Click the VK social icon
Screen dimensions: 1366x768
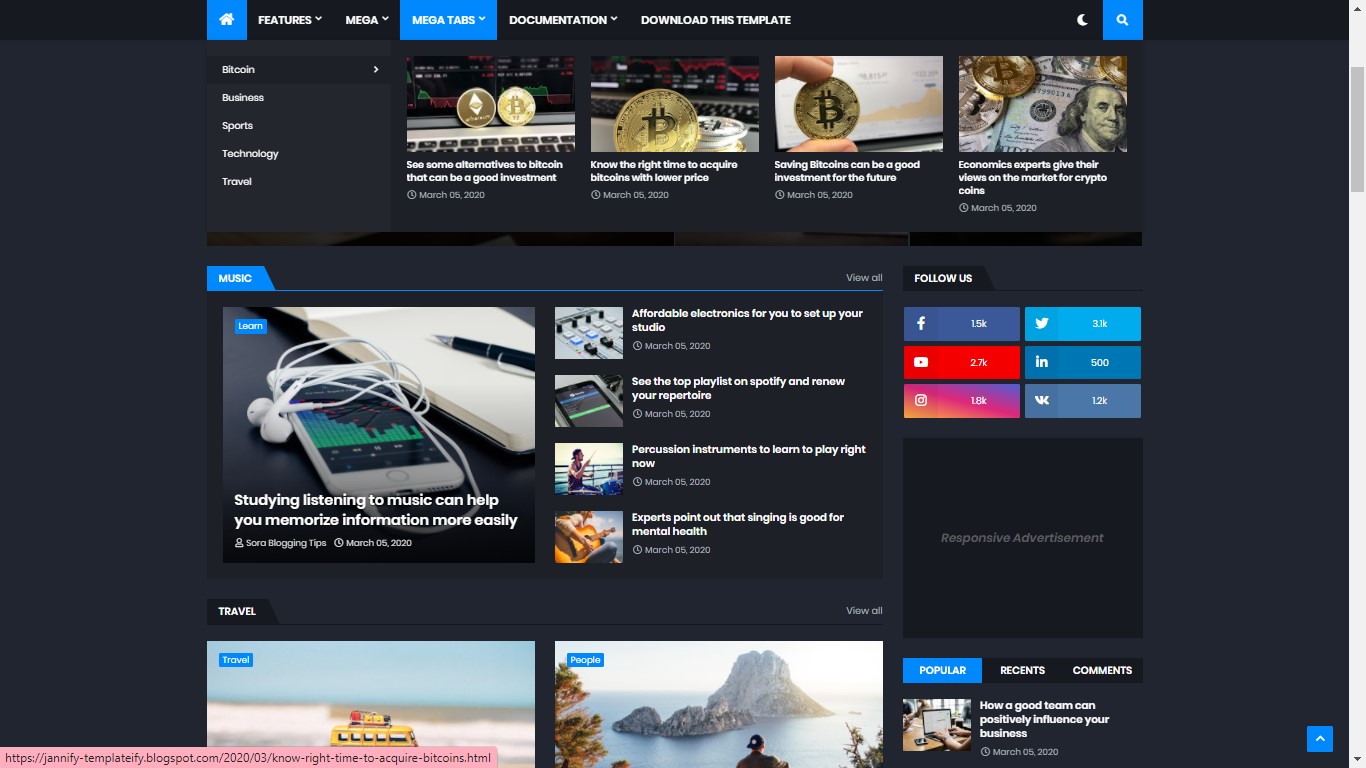(x=1082, y=400)
